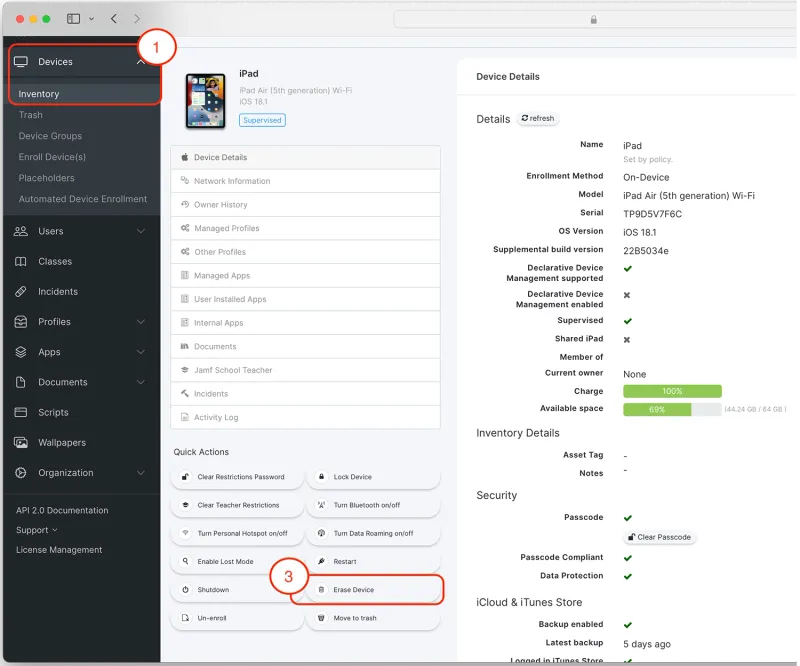This screenshot has width=800, height=666.
Task: Click the iPad device thumbnail image
Action: coord(206,101)
